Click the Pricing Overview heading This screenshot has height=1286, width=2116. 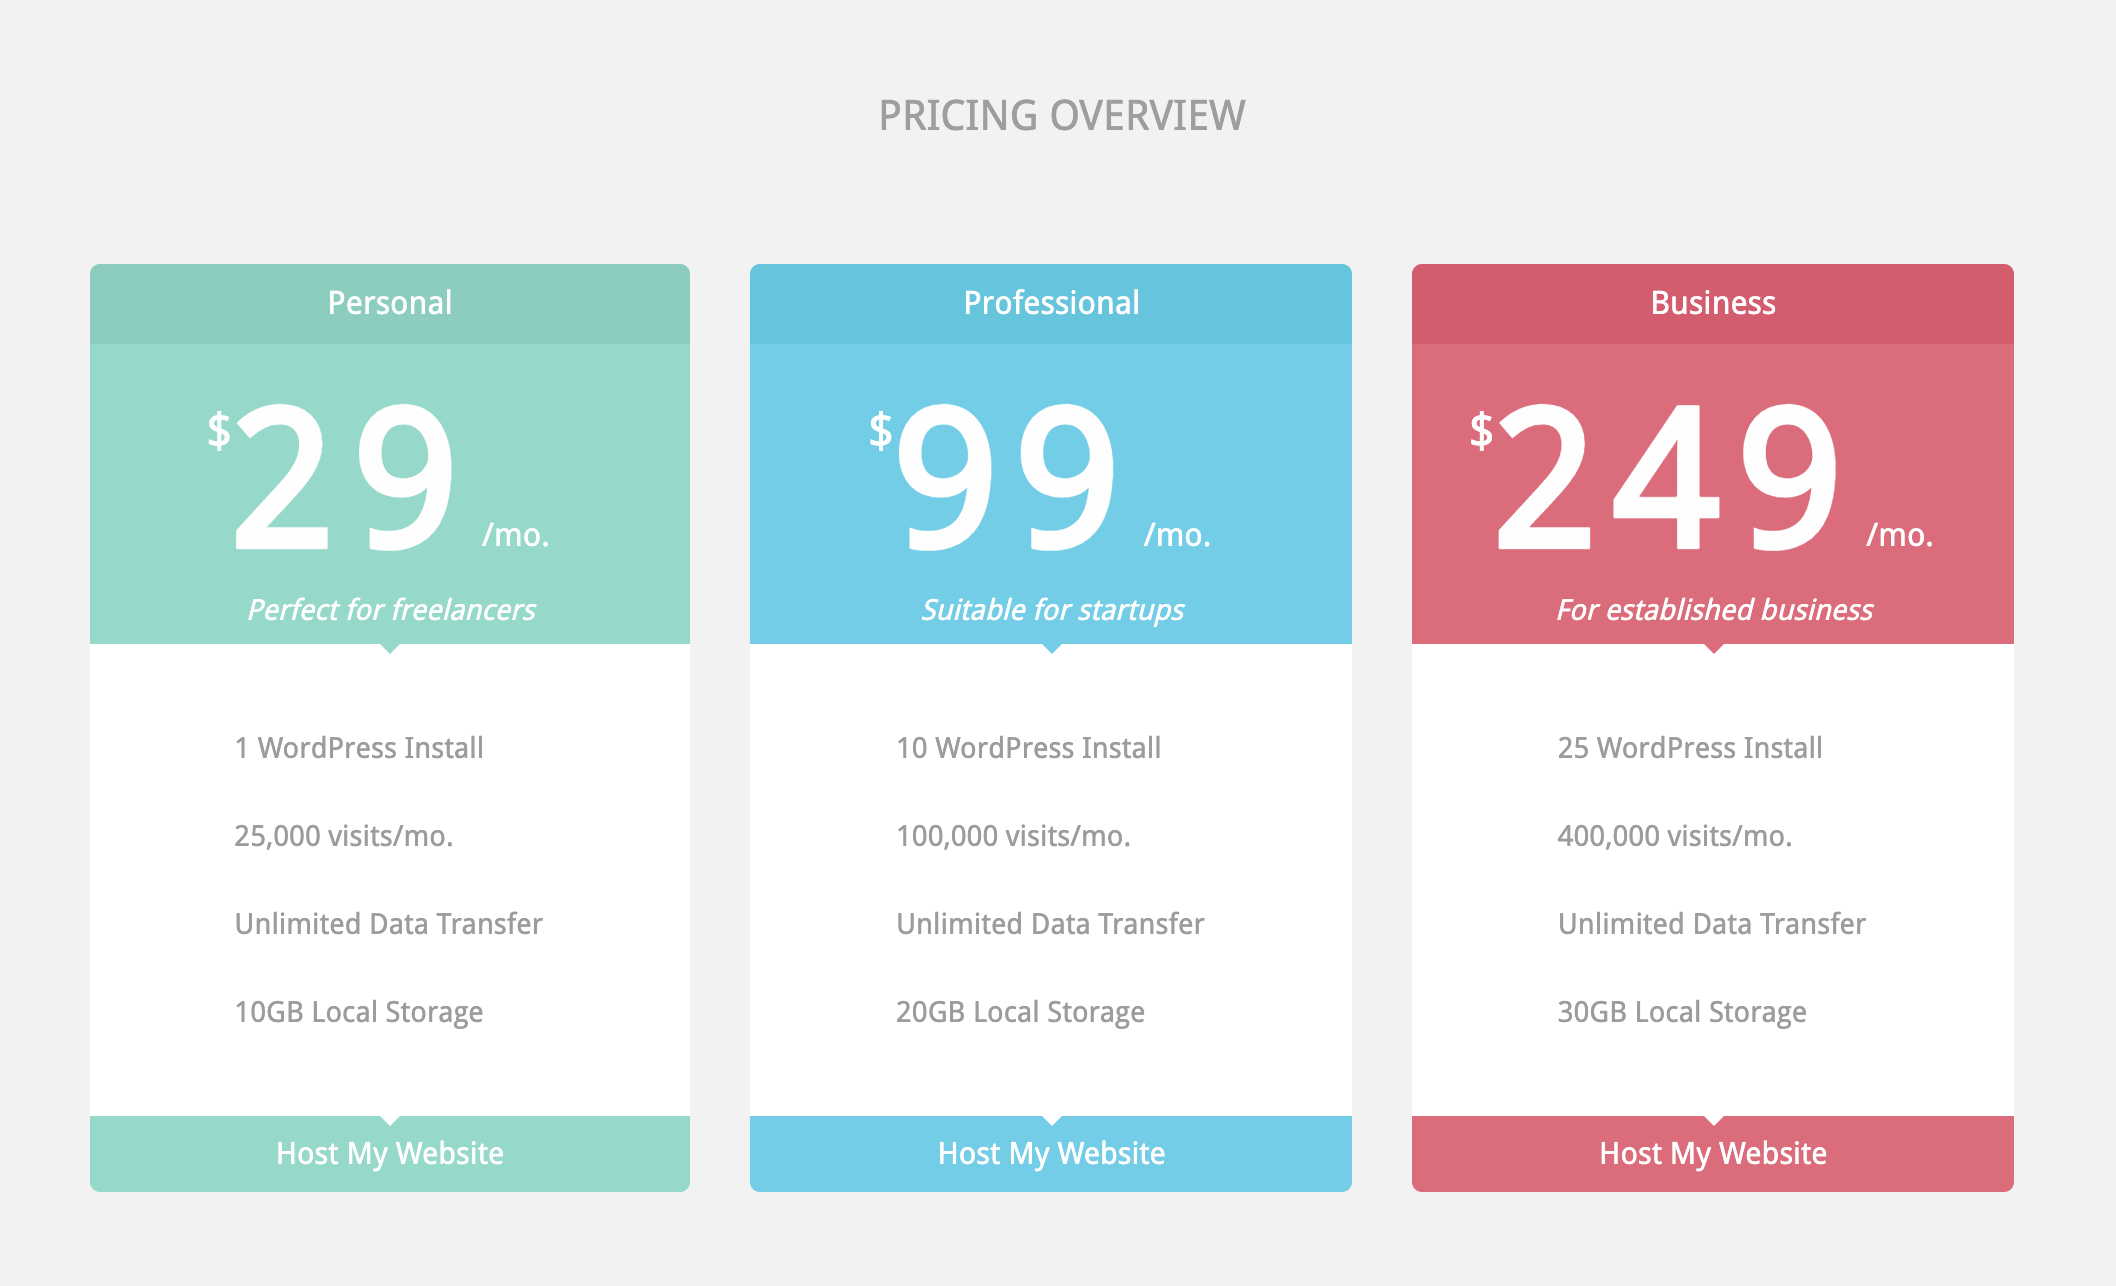1062,116
